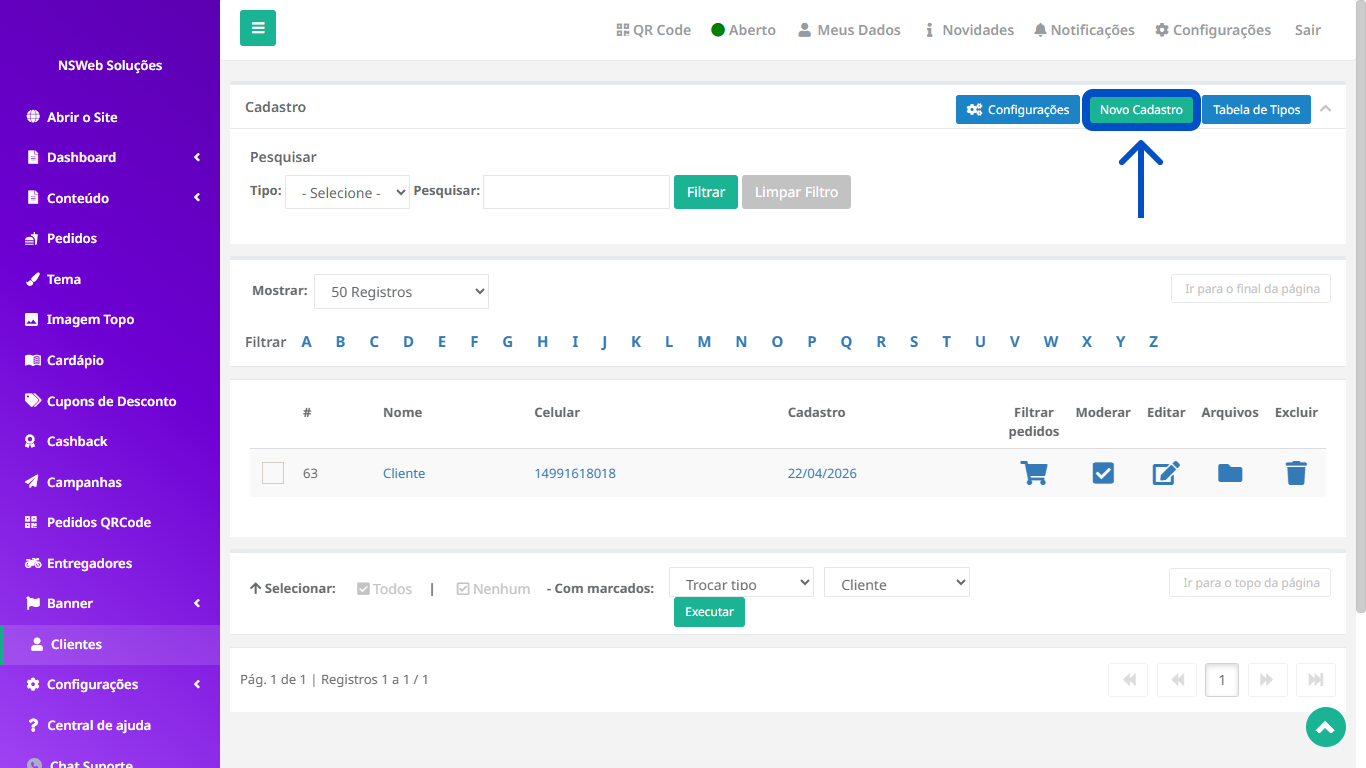This screenshot has width=1366, height=768.
Task: Toggle the Aberto store status
Action: [x=743, y=30]
